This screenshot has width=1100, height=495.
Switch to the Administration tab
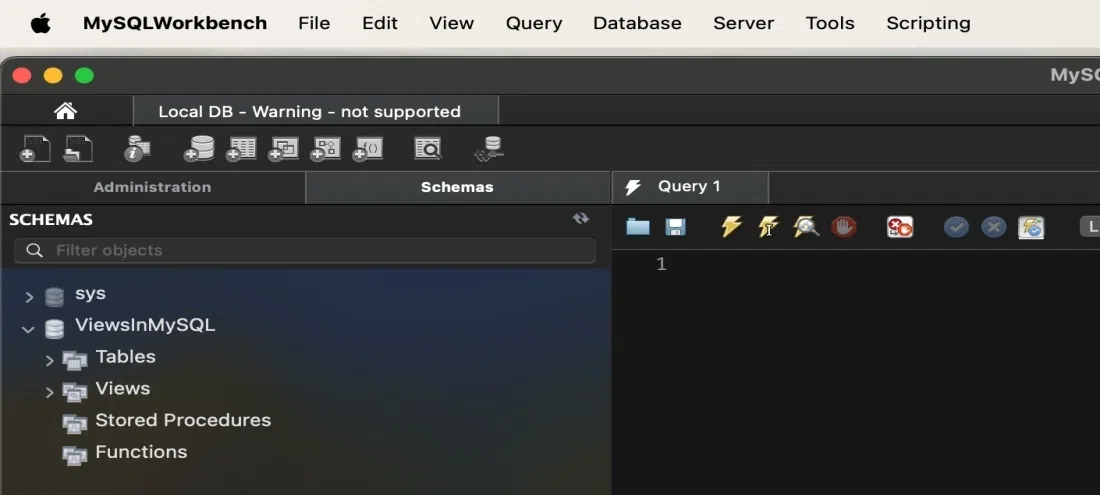click(x=152, y=187)
